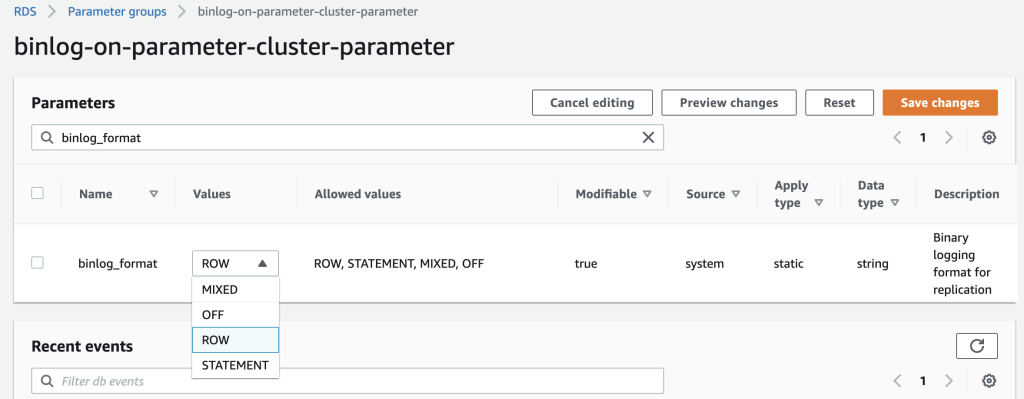Go to next Recent events page

949,381
